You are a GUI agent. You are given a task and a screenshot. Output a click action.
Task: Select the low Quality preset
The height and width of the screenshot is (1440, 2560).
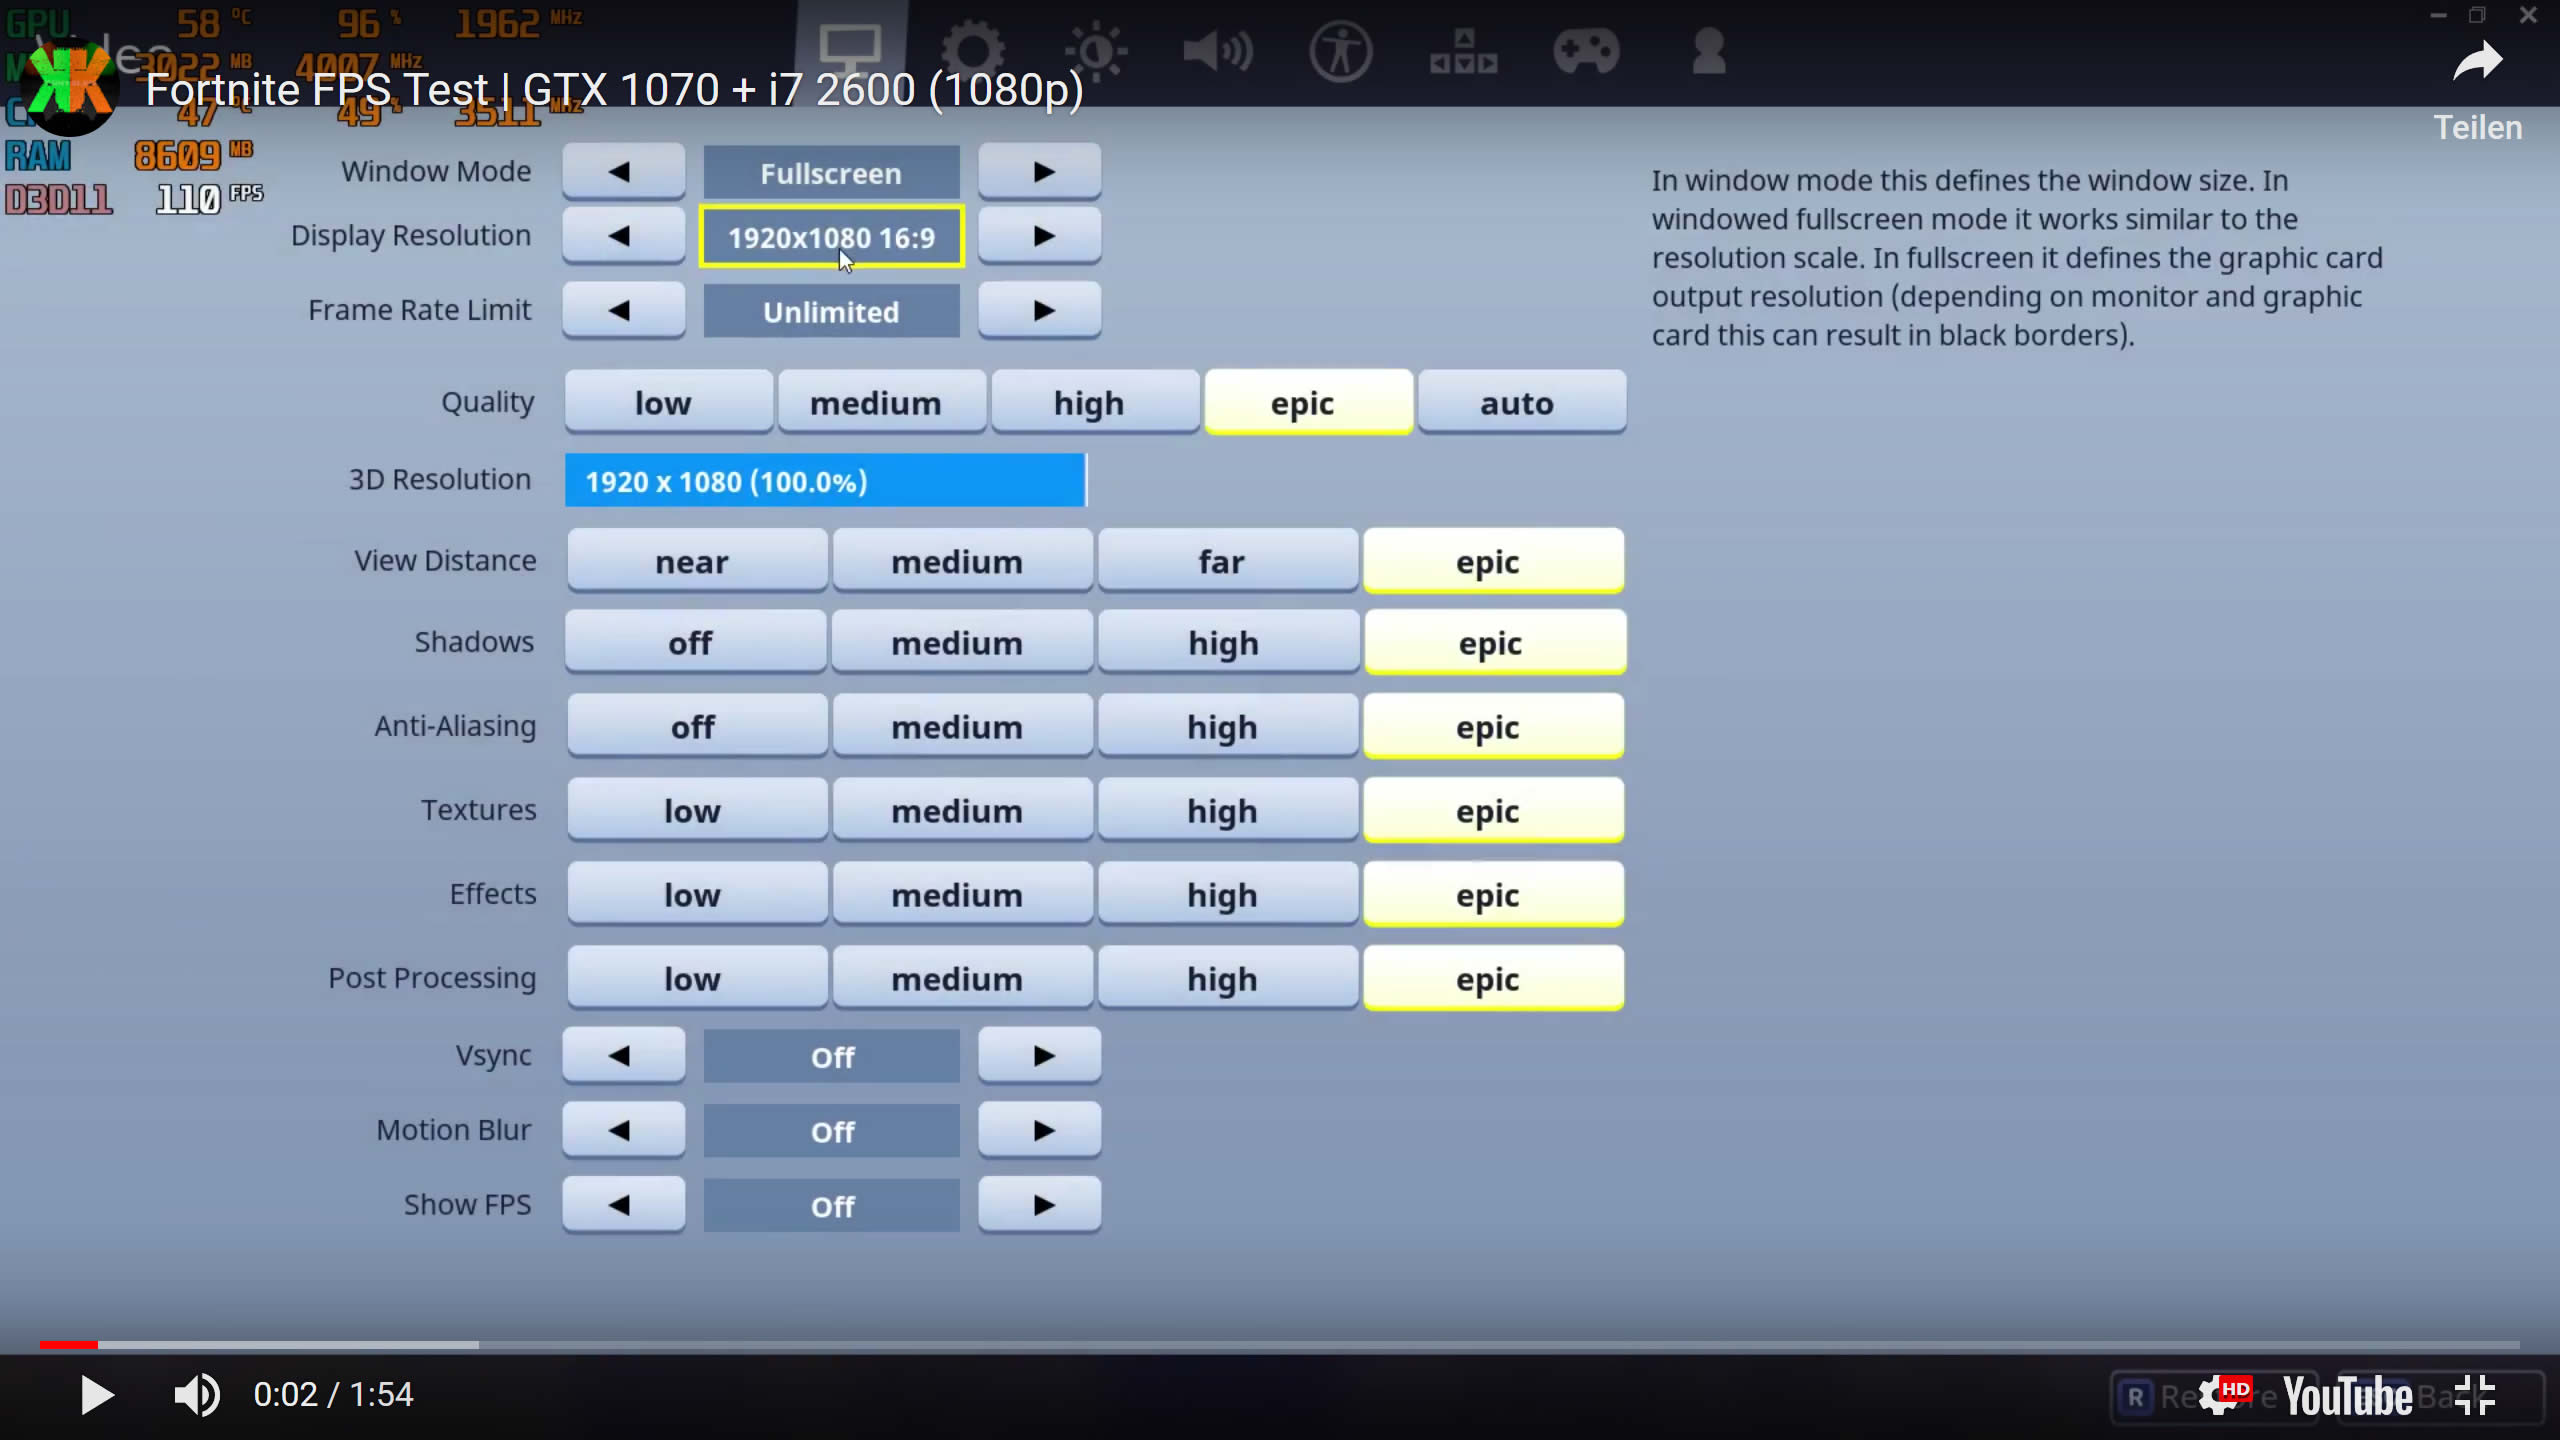click(x=663, y=403)
